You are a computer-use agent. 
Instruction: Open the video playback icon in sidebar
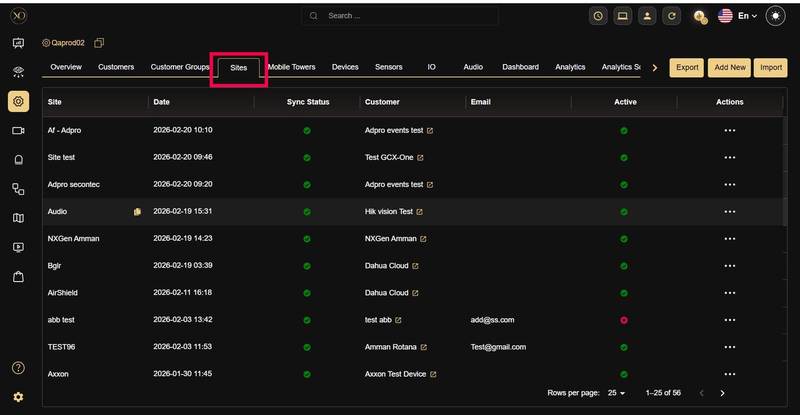(x=18, y=248)
